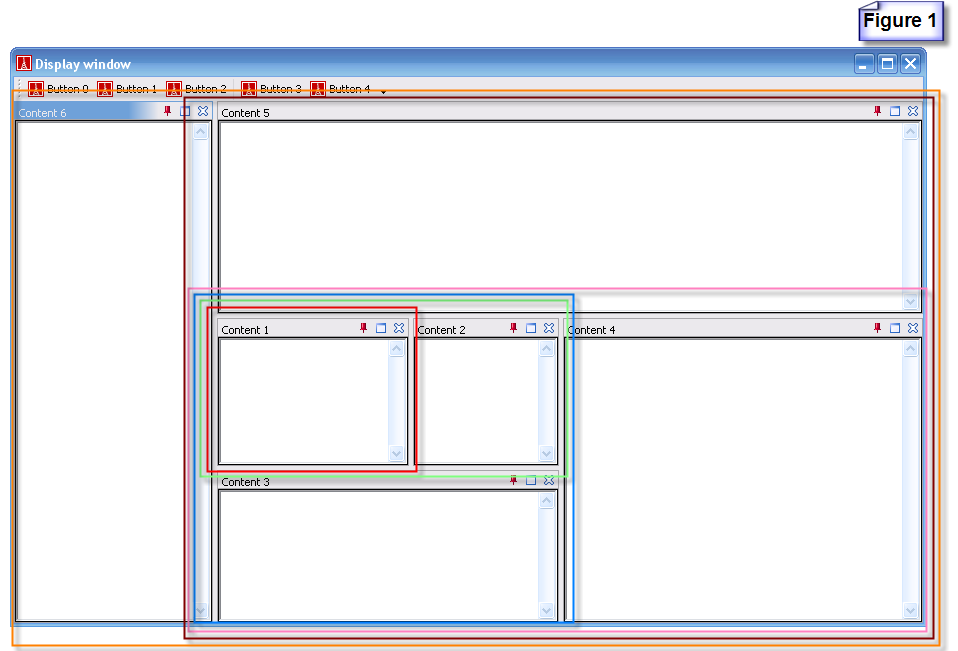
Task: Click Button 4 in the toolbar
Action: coord(340,89)
